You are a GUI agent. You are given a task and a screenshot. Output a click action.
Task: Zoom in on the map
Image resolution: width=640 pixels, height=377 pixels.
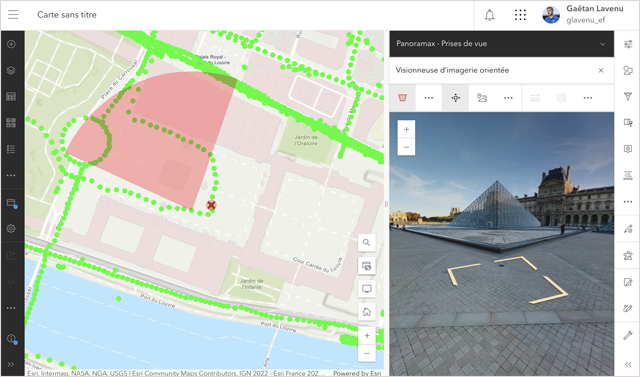[367, 335]
